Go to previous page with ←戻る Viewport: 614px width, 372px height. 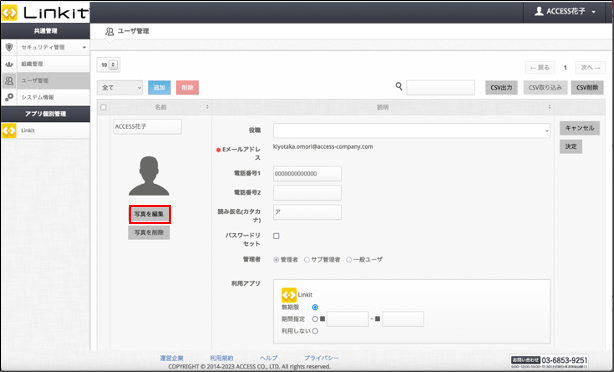(540, 68)
